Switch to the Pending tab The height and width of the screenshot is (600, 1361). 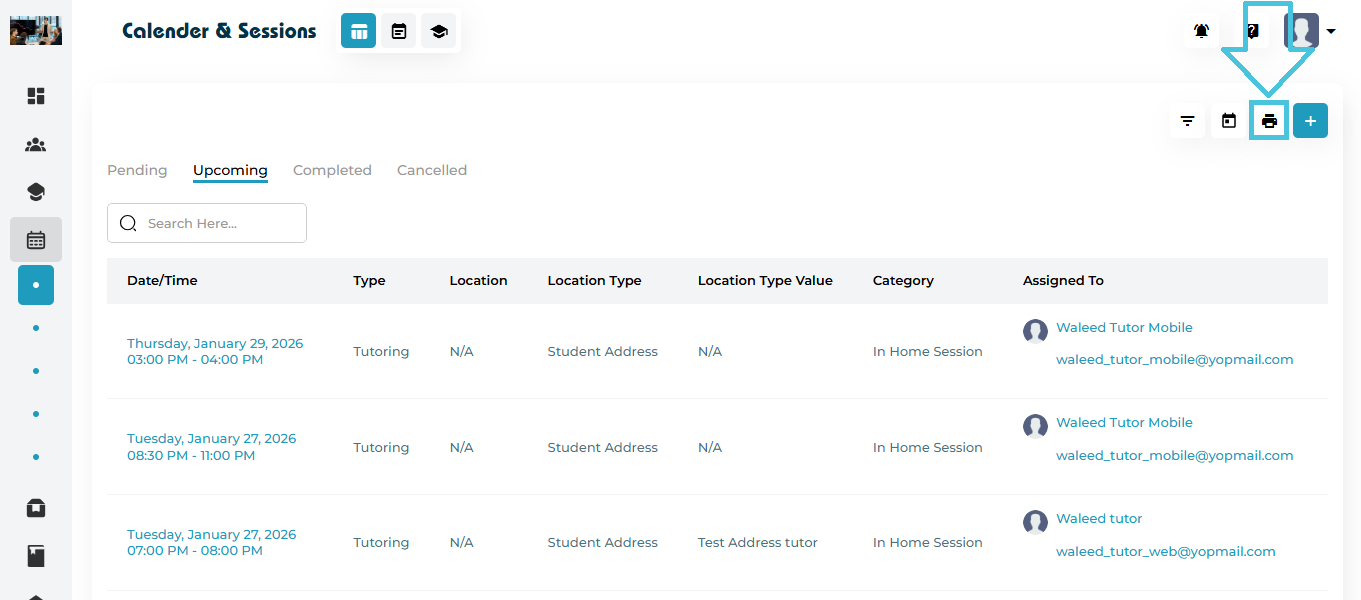[x=137, y=170]
